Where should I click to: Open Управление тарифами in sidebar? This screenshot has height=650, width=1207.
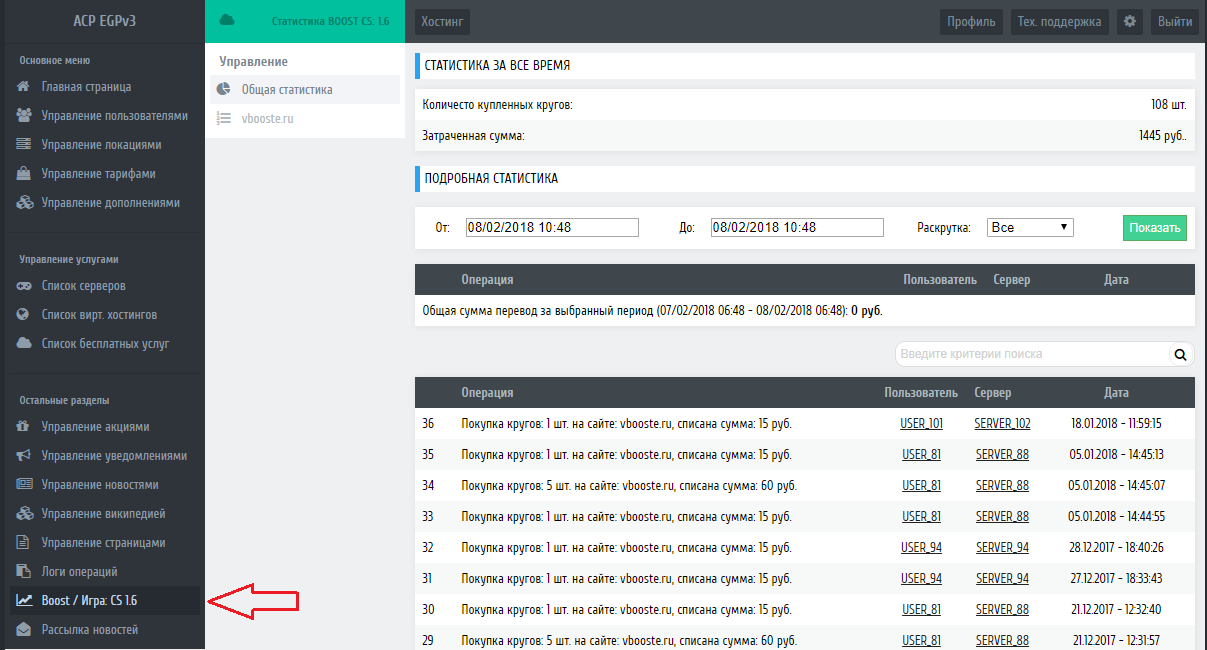click(x=98, y=174)
